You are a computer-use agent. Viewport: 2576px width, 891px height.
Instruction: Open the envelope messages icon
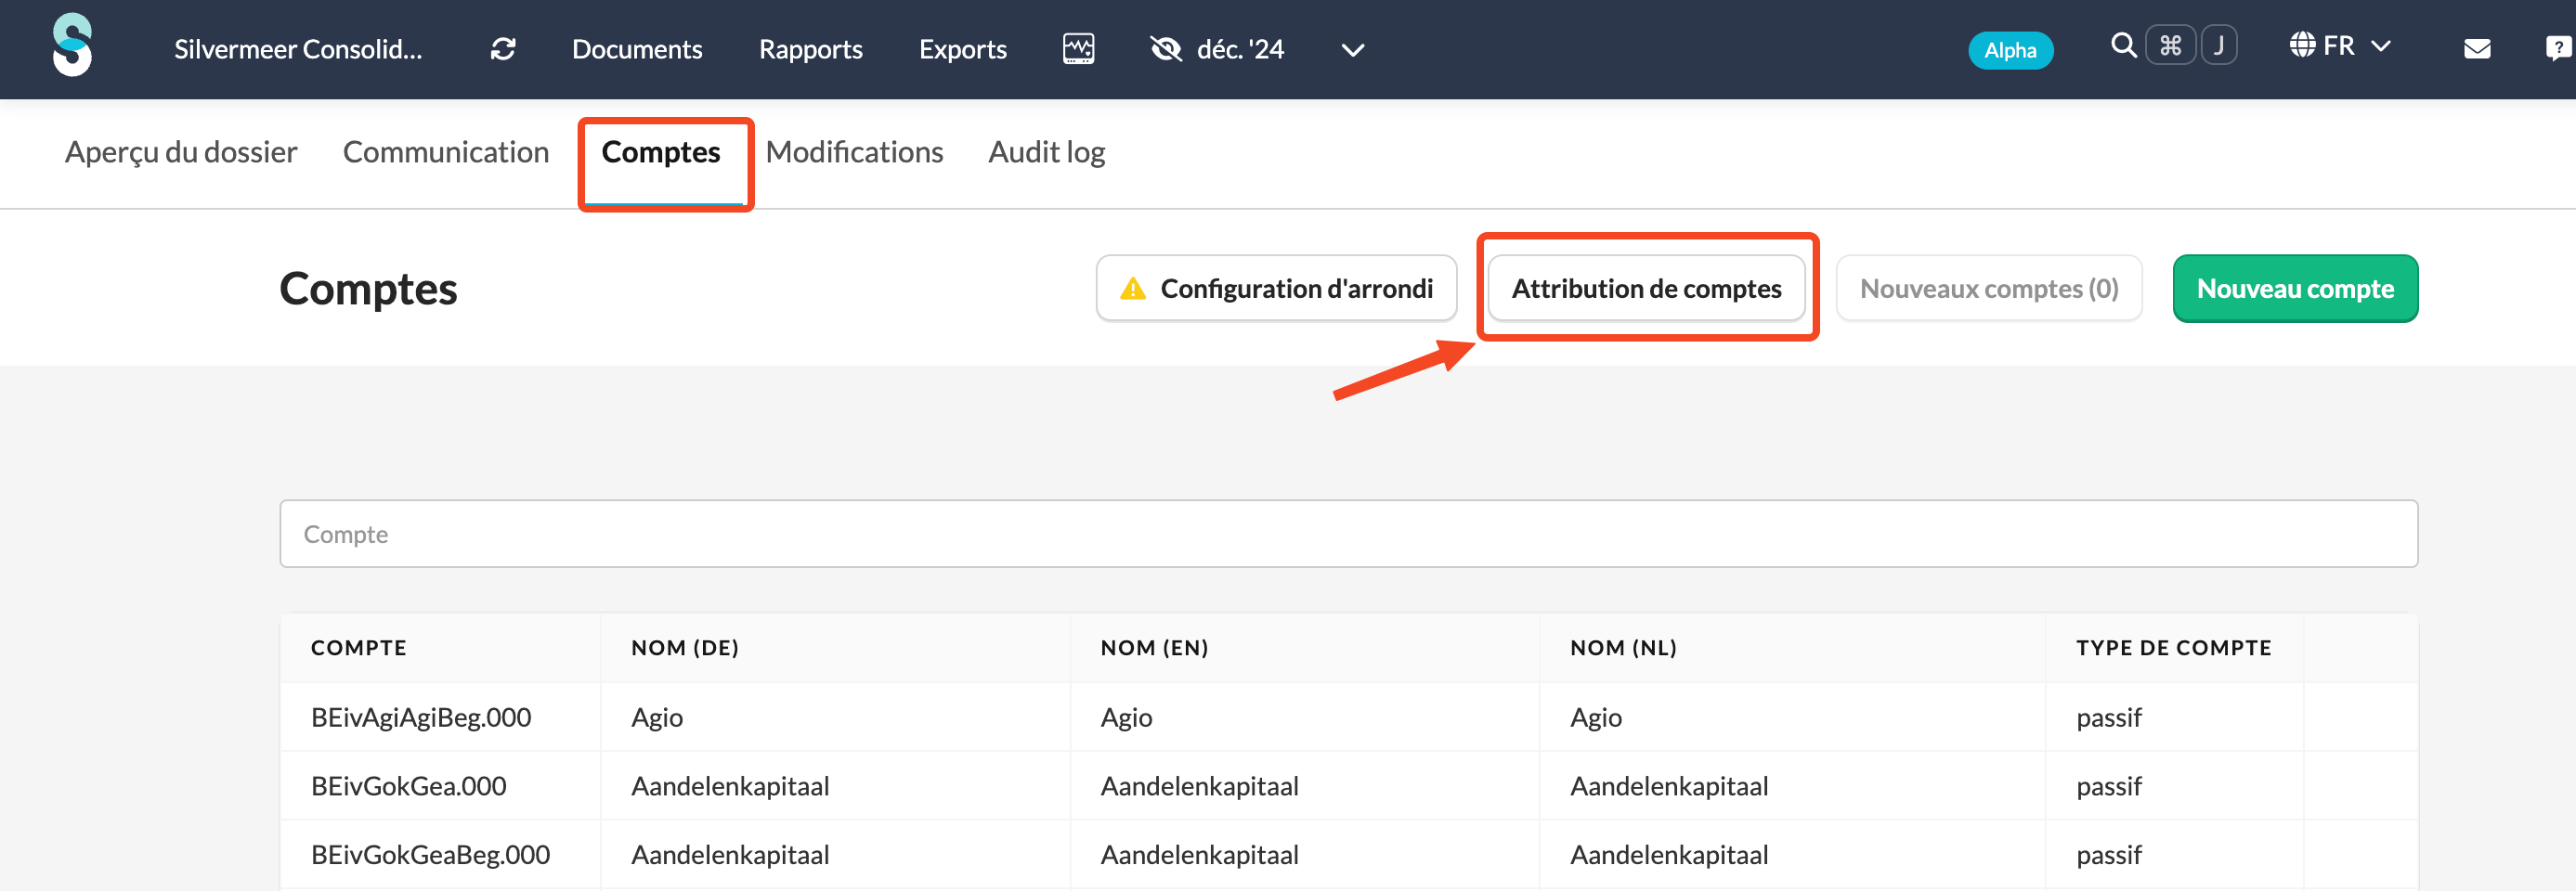[x=2477, y=48]
